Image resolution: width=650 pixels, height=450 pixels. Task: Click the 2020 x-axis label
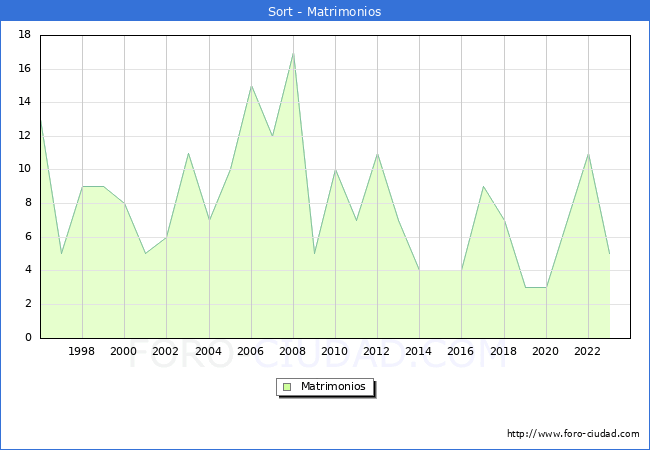click(546, 352)
